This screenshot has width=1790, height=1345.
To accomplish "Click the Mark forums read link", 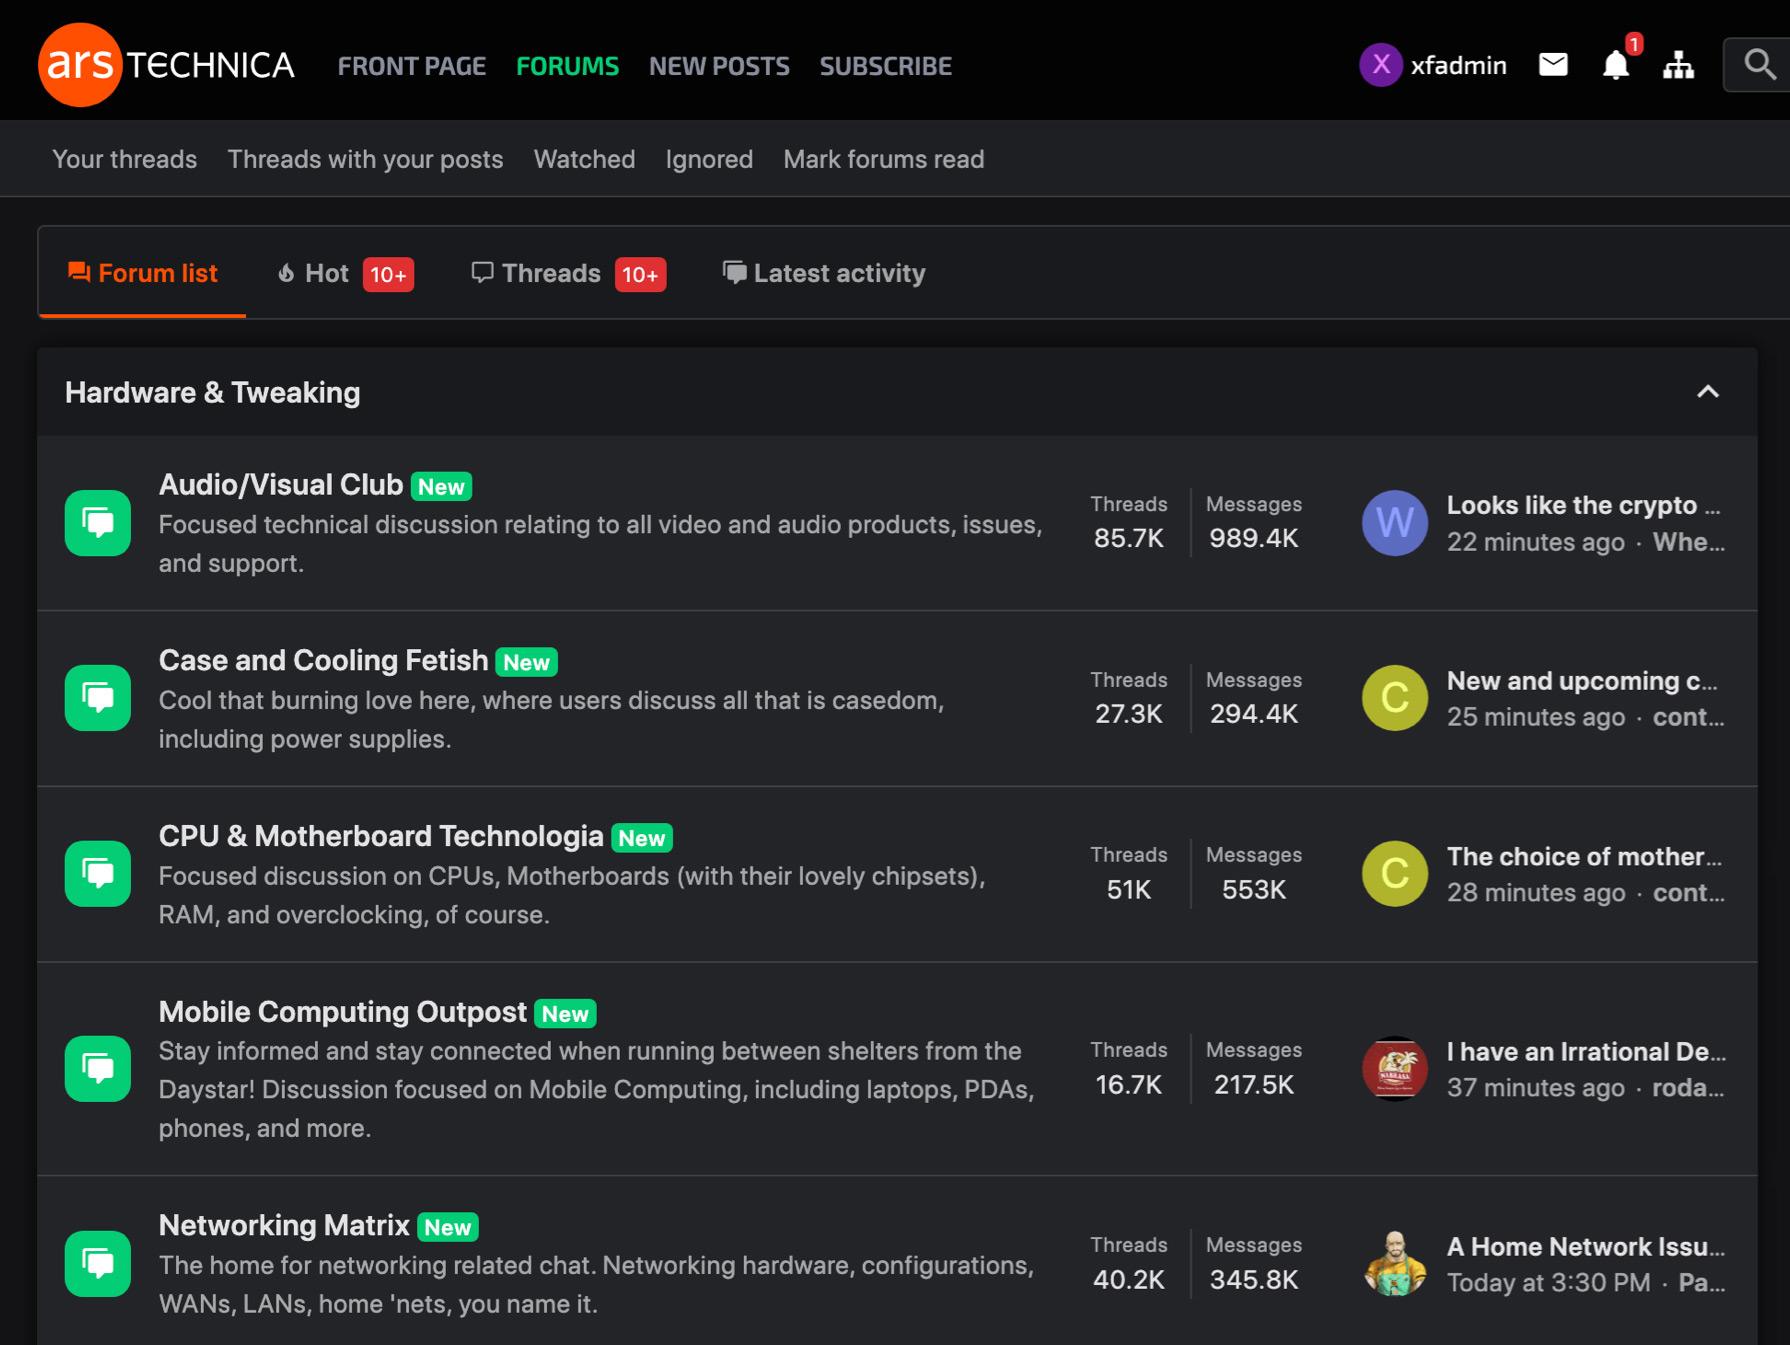I will click(884, 159).
